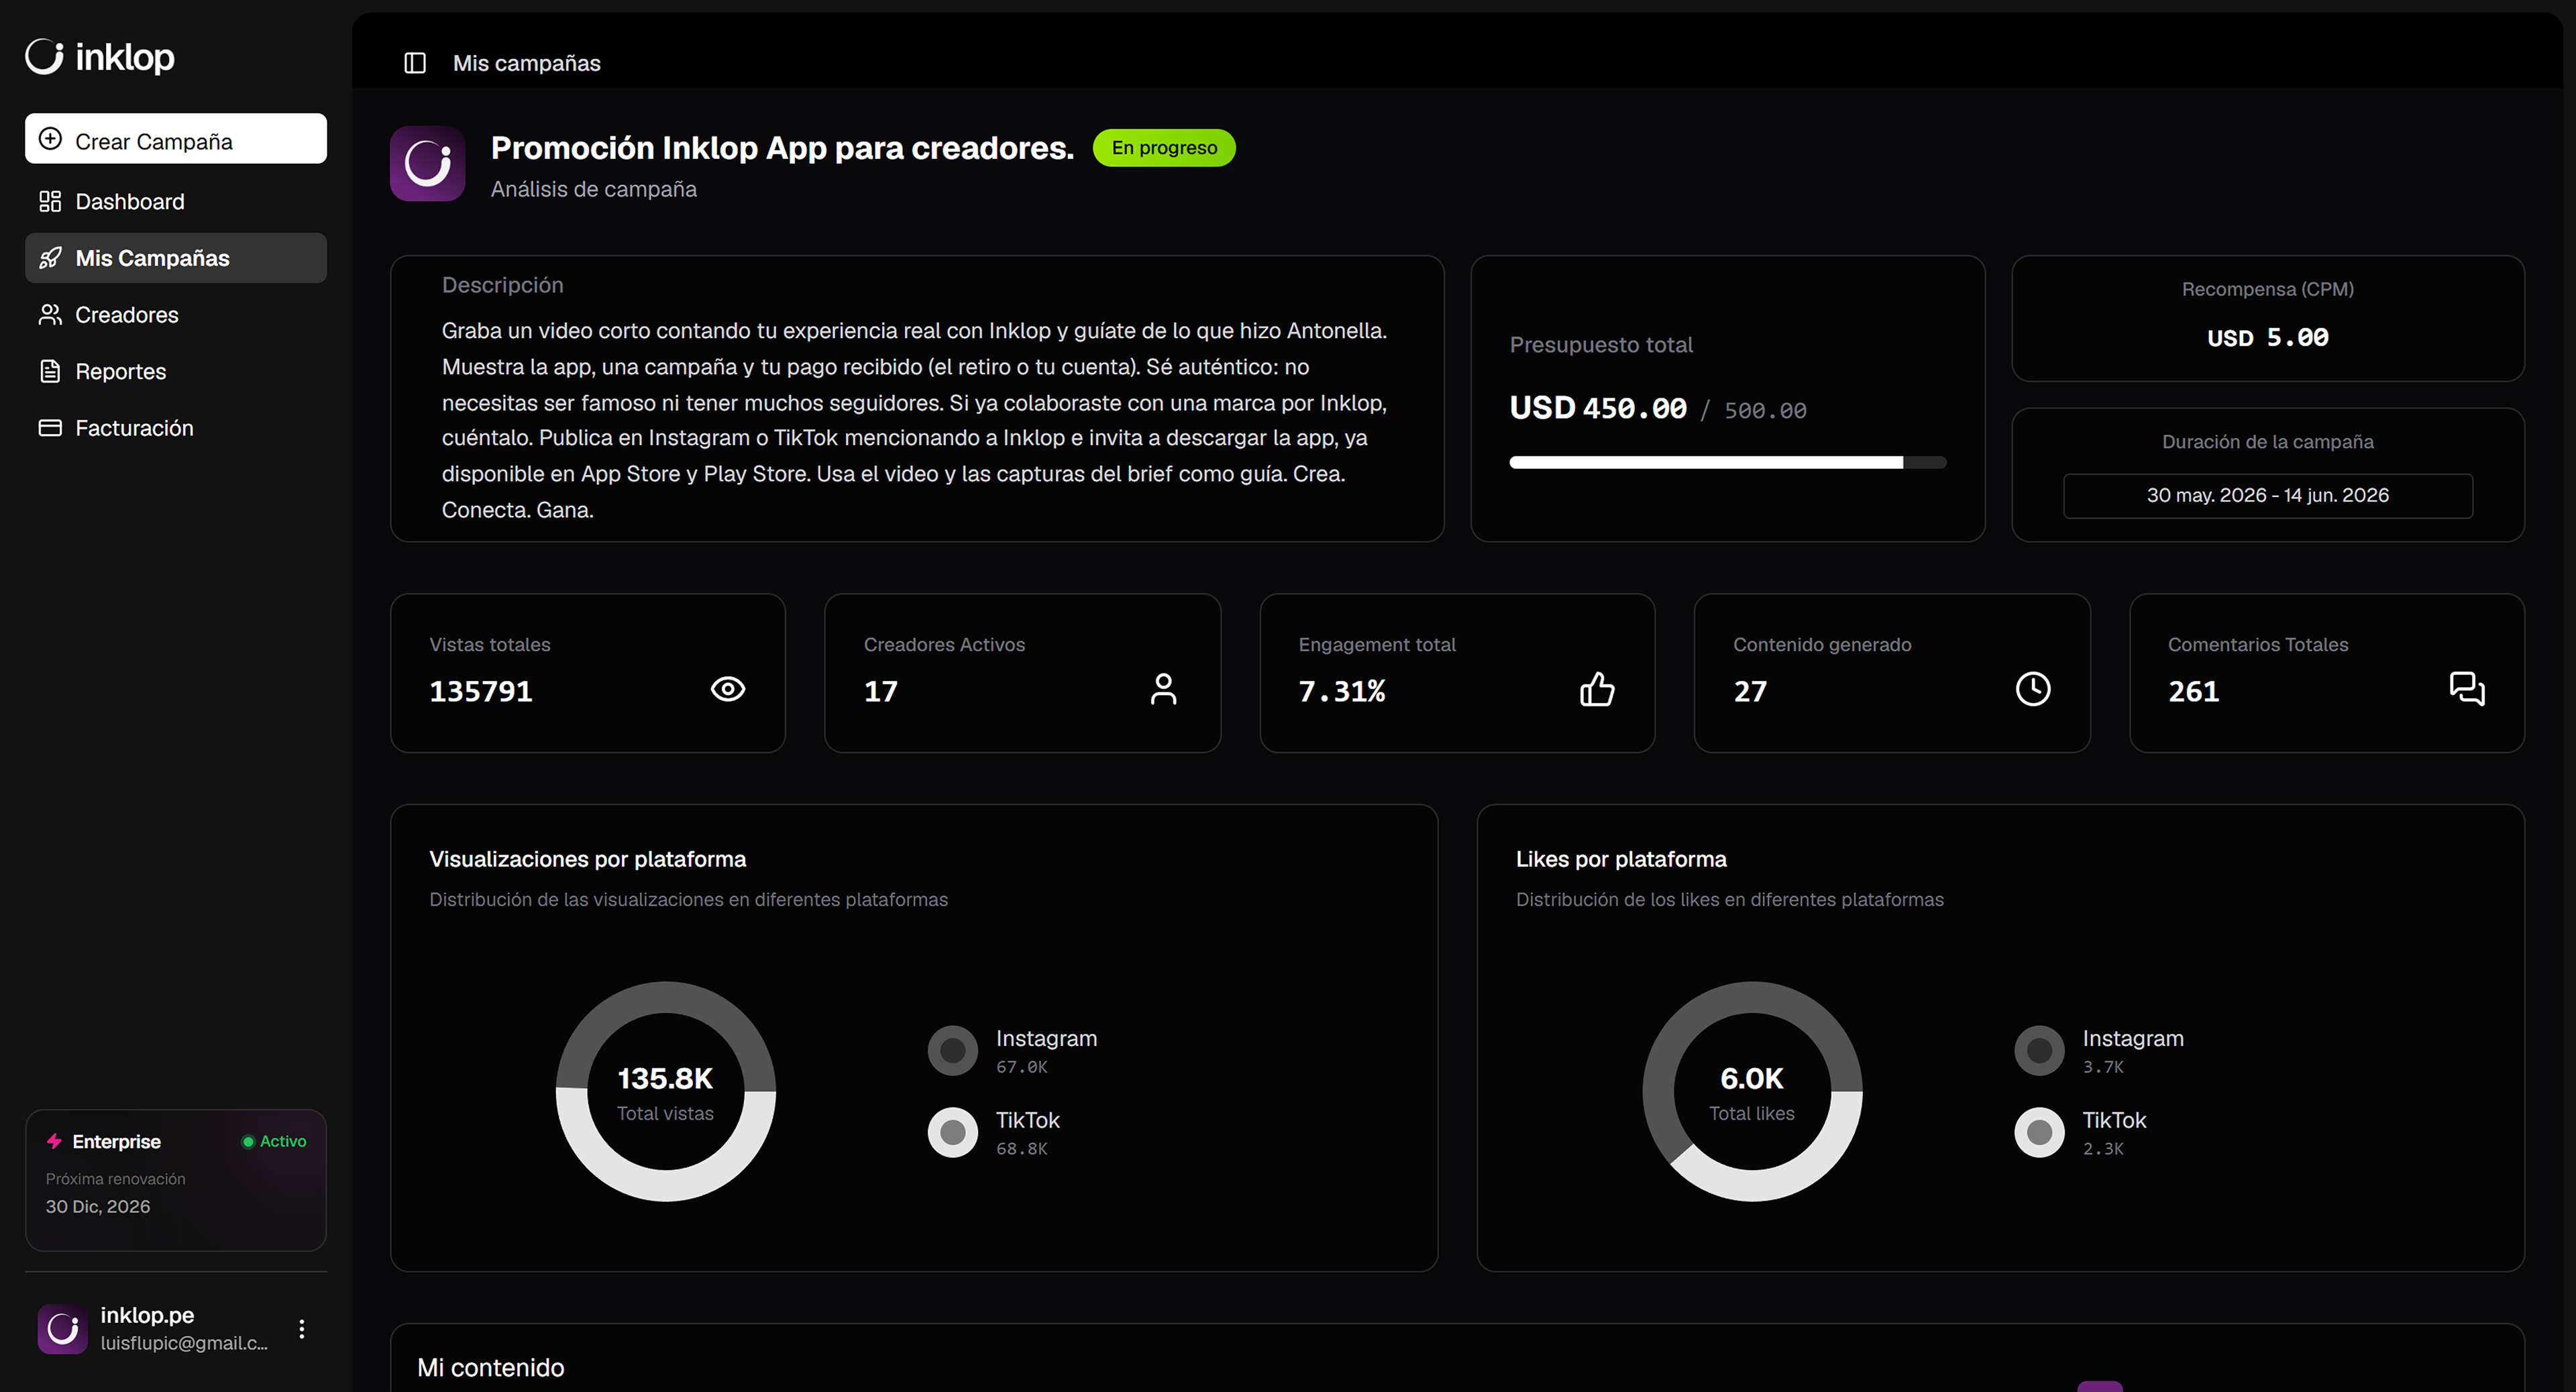Click the Mi contenido section heading

click(x=491, y=1367)
